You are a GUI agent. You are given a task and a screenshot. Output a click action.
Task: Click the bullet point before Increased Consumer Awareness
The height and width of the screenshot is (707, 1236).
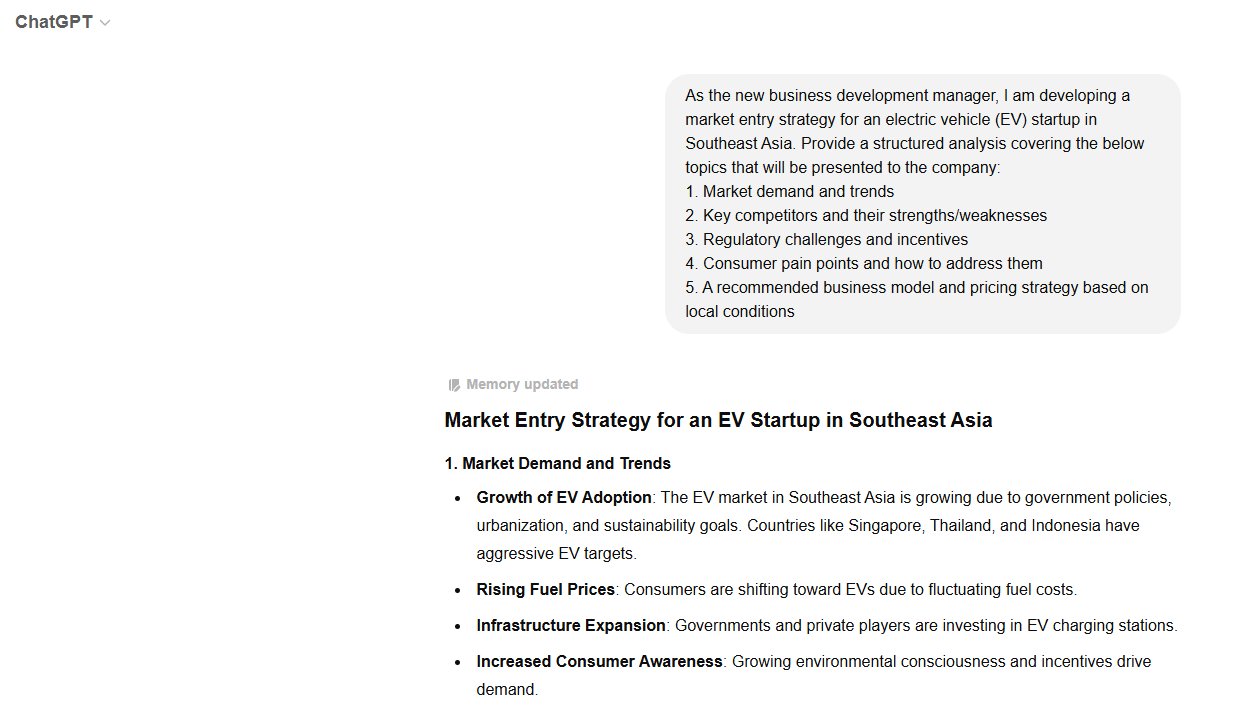(x=458, y=662)
